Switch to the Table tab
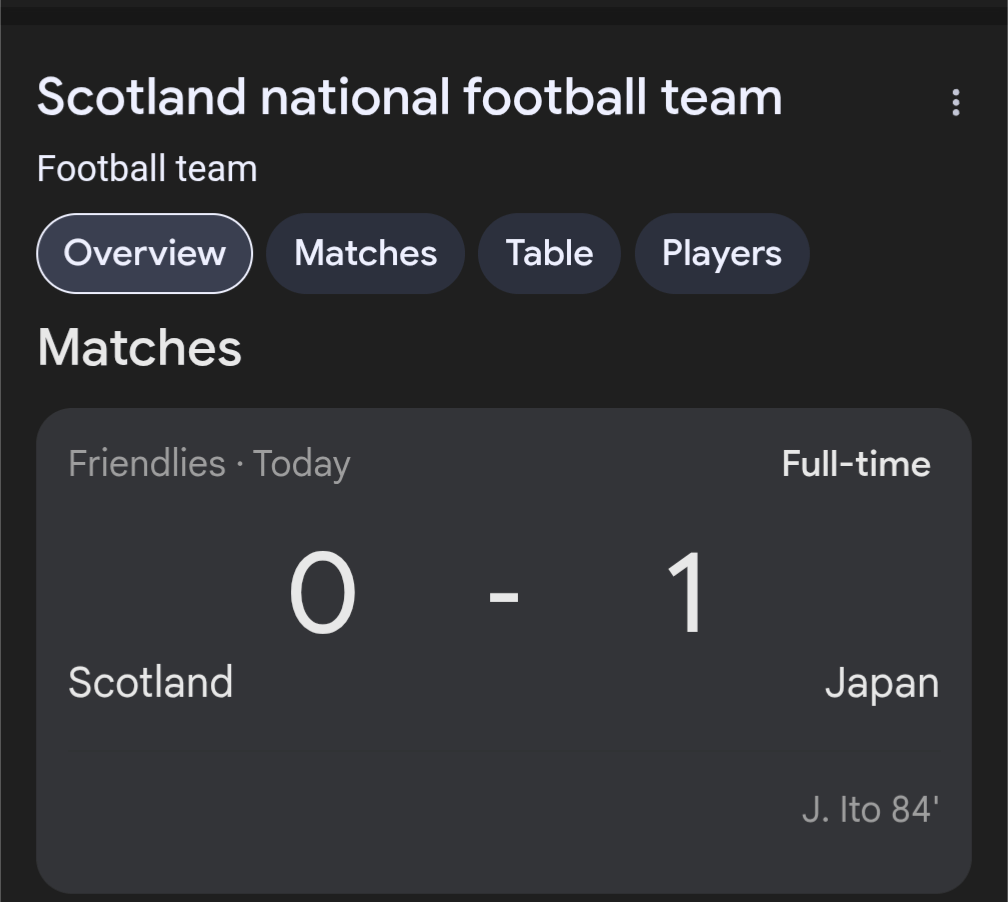The image size is (1008, 902). pos(549,253)
